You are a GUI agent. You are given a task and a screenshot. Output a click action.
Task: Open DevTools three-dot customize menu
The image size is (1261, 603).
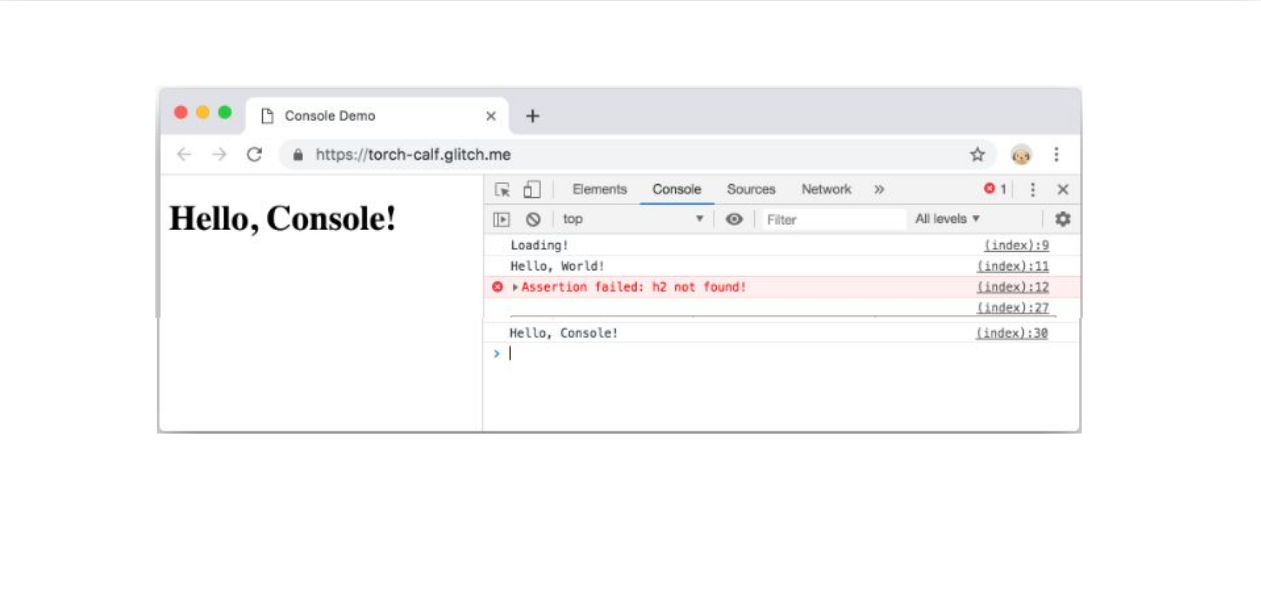point(1033,190)
